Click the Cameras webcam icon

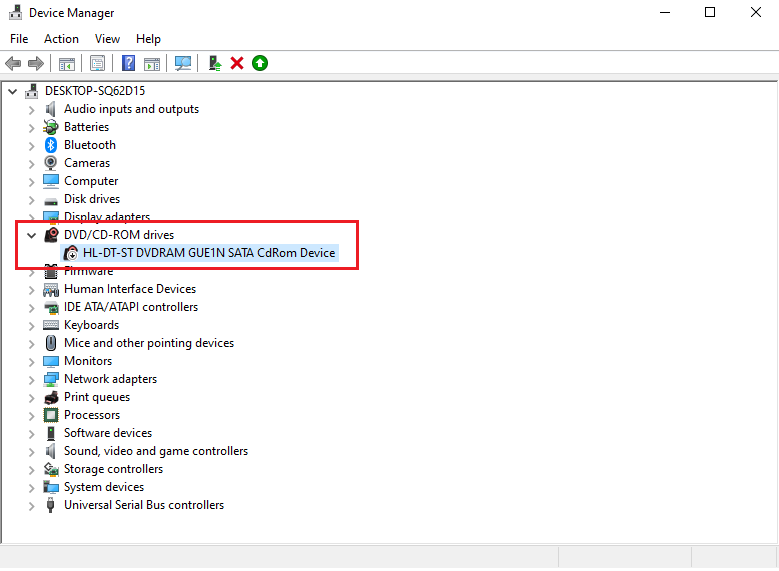51,163
